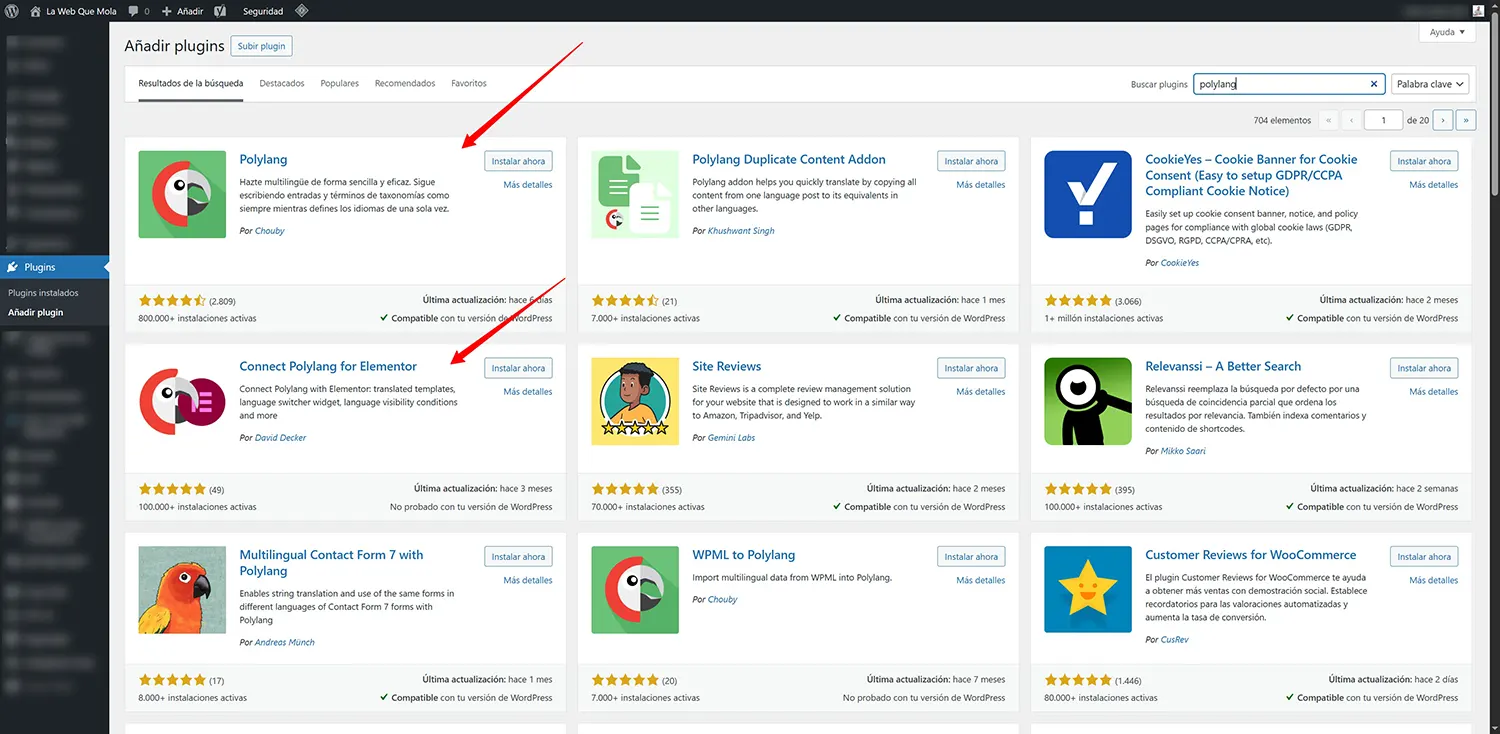Image resolution: width=1500 pixels, height=734 pixels.
Task: Switch to the Populares tab
Action: [339, 83]
